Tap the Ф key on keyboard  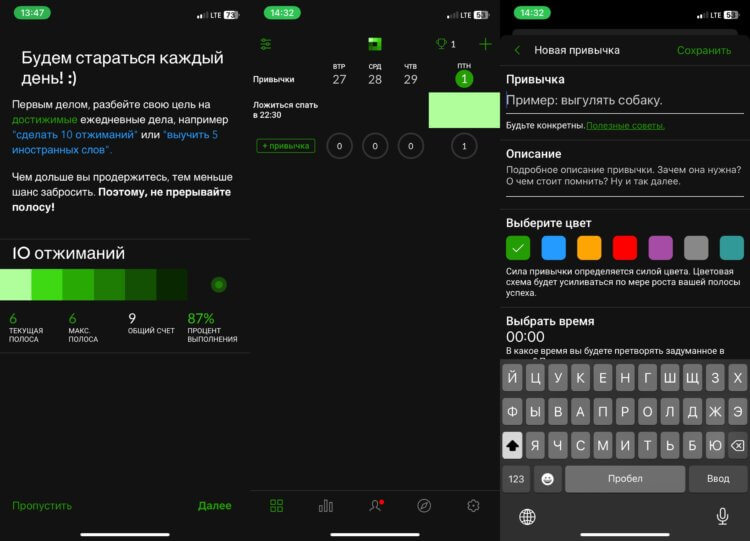pyautogui.click(x=512, y=411)
